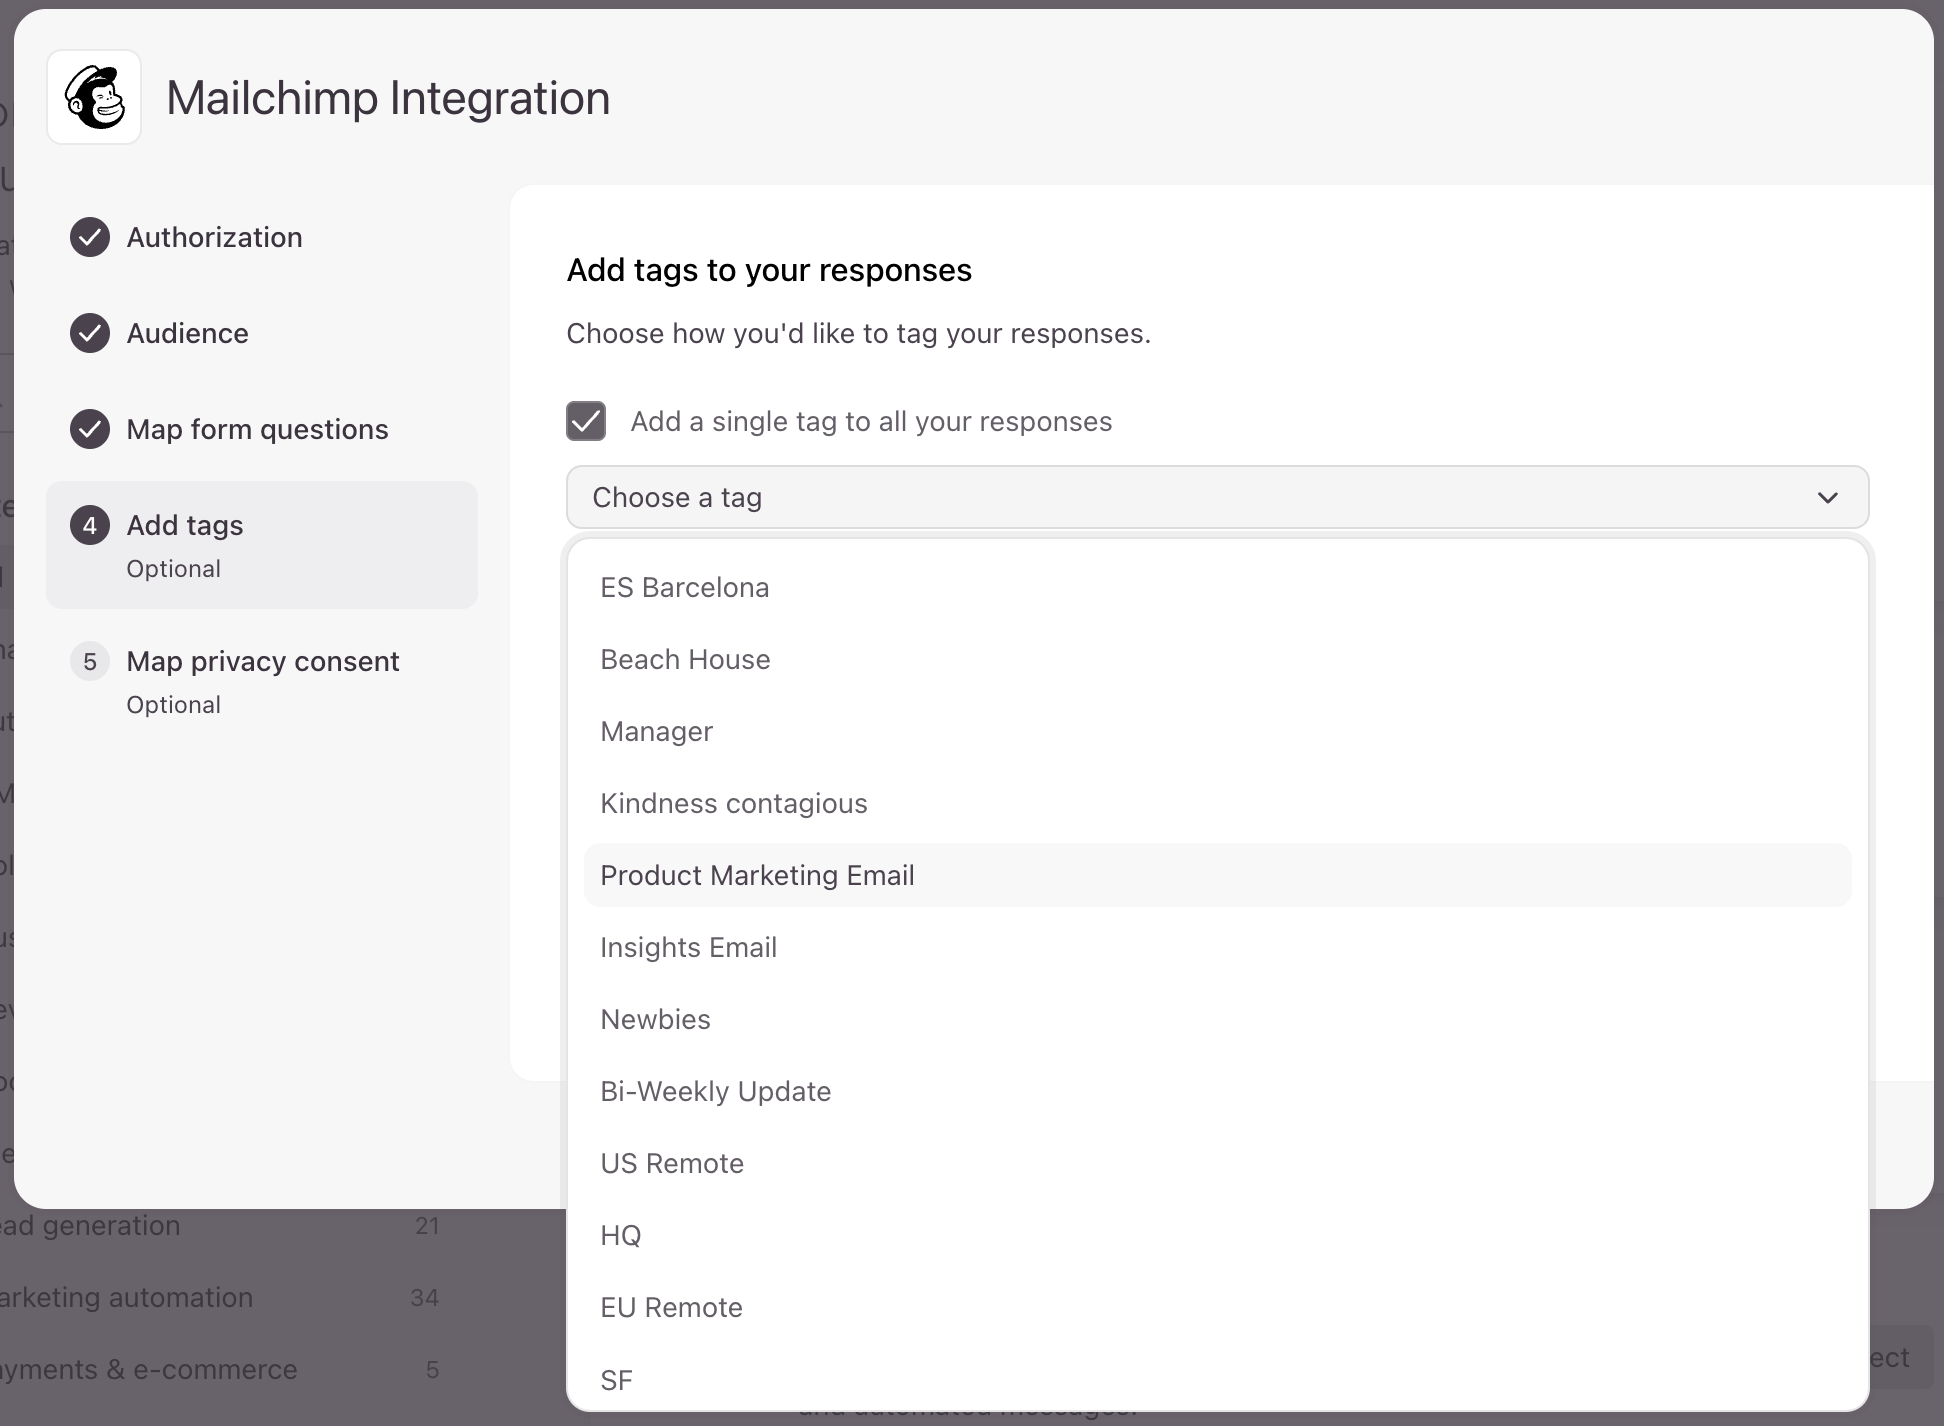Image resolution: width=1944 pixels, height=1426 pixels.
Task: Click the Mailchimp Integration title
Action: click(388, 98)
